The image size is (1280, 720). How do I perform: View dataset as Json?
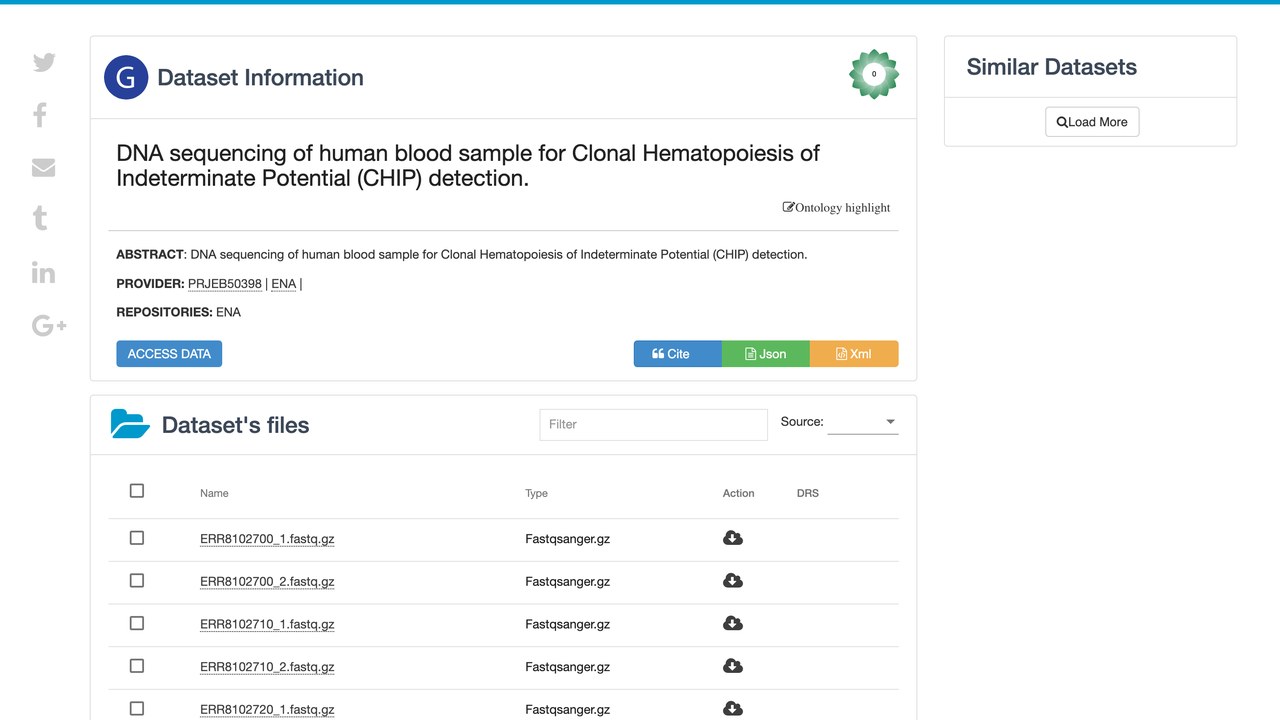765,354
